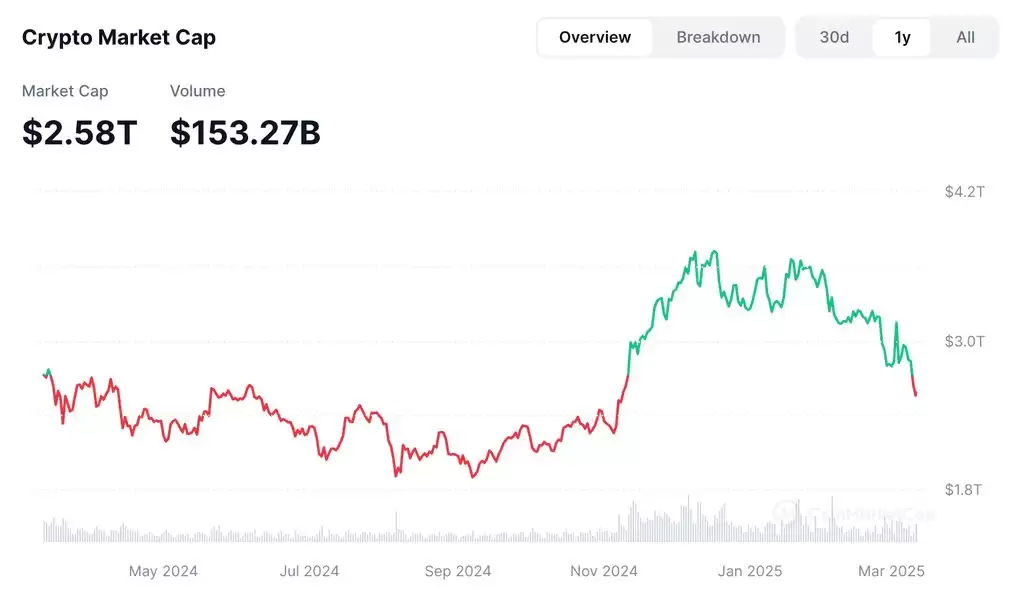Click the Market Cap label

pyautogui.click(x=65, y=91)
